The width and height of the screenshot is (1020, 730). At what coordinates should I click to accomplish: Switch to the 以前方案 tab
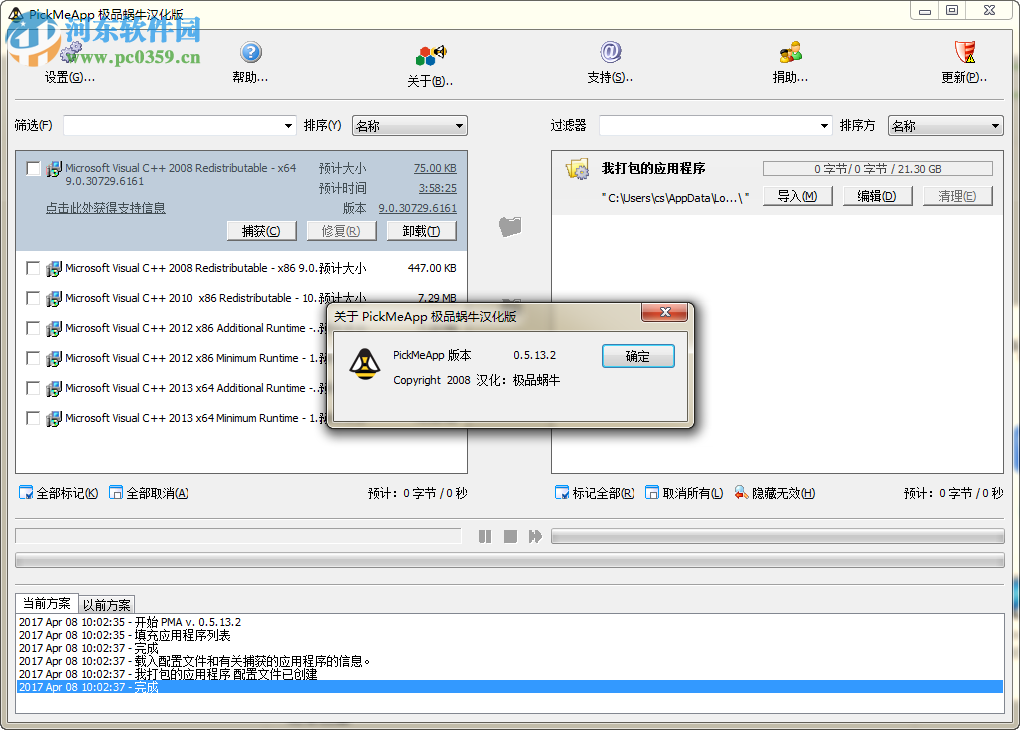(x=105, y=603)
